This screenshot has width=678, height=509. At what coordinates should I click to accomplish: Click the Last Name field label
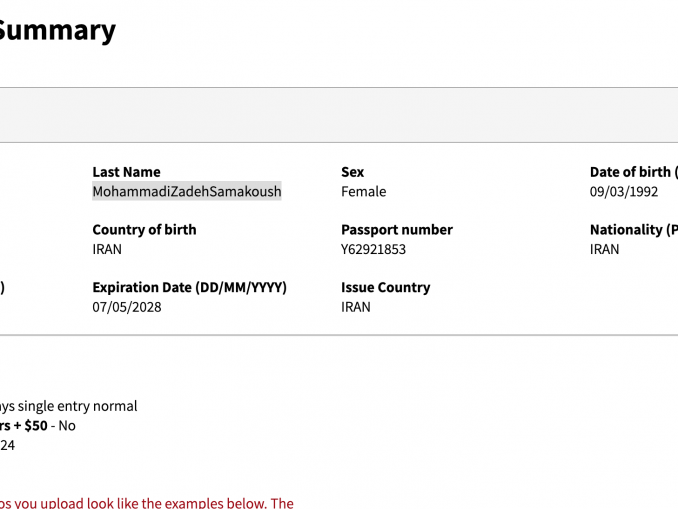pos(126,172)
